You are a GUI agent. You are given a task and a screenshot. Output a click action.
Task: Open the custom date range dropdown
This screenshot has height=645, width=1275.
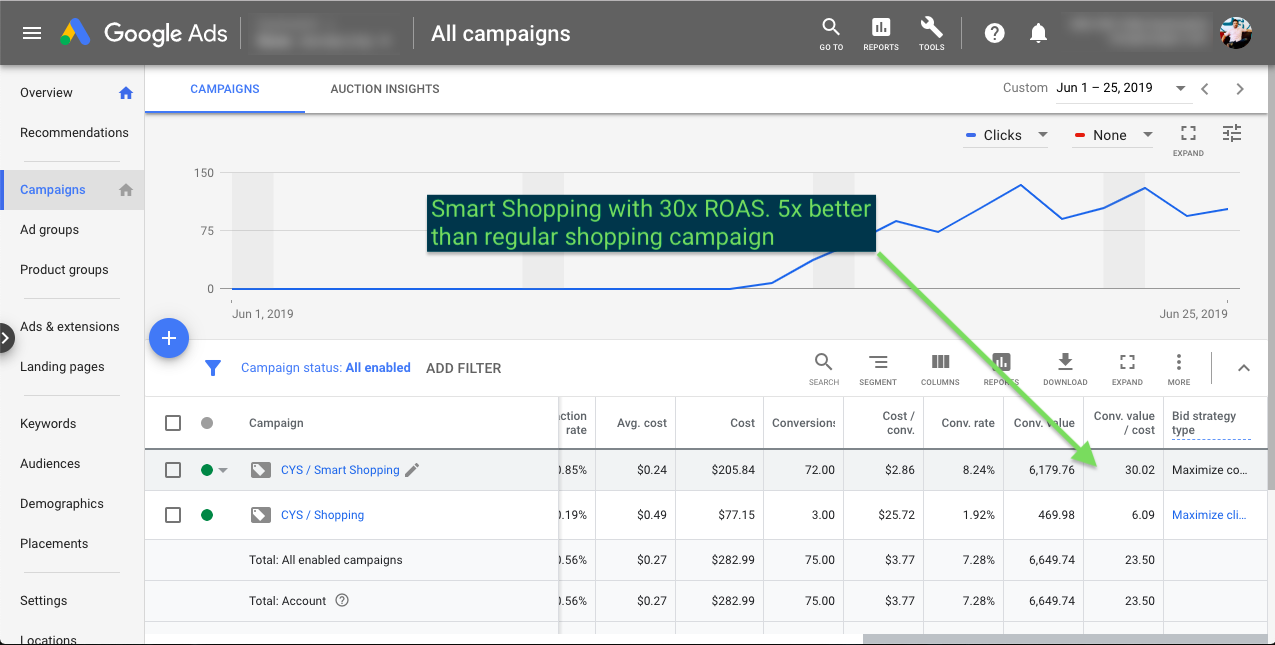1123,88
